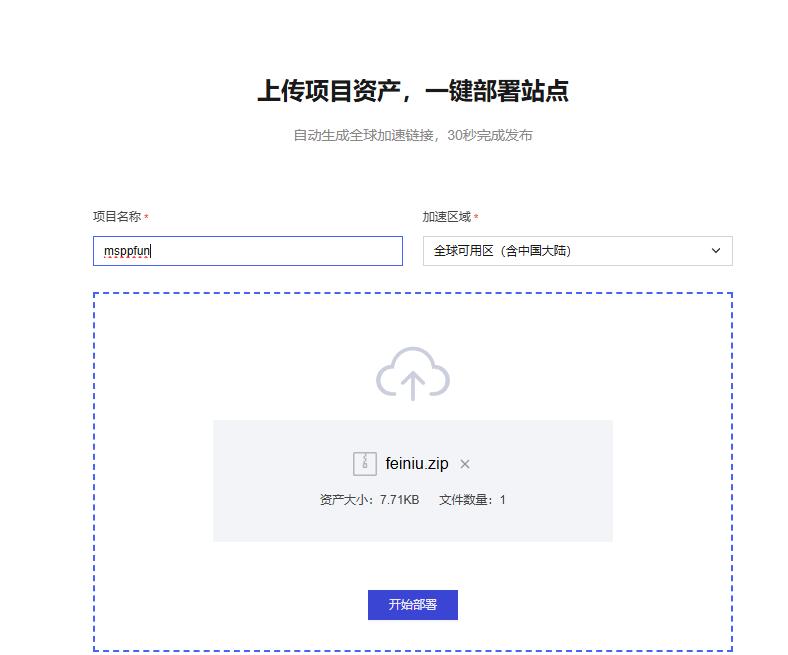Click the heading 上传项目资产，一键部署站点
Viewport: 788px width, 655px height.
coord(413,91)
